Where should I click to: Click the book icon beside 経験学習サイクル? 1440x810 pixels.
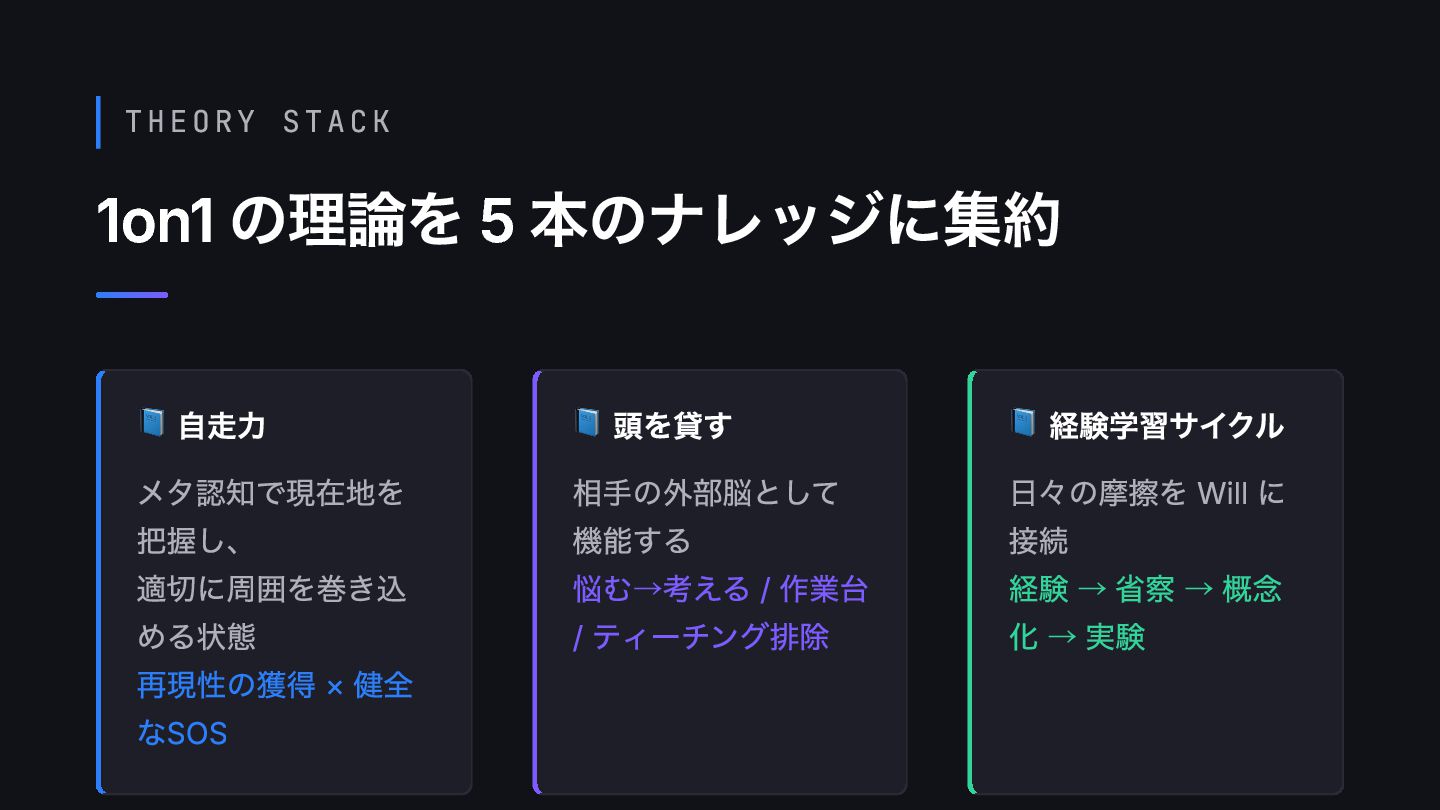pyautogui.click(x=1023, y=424)
